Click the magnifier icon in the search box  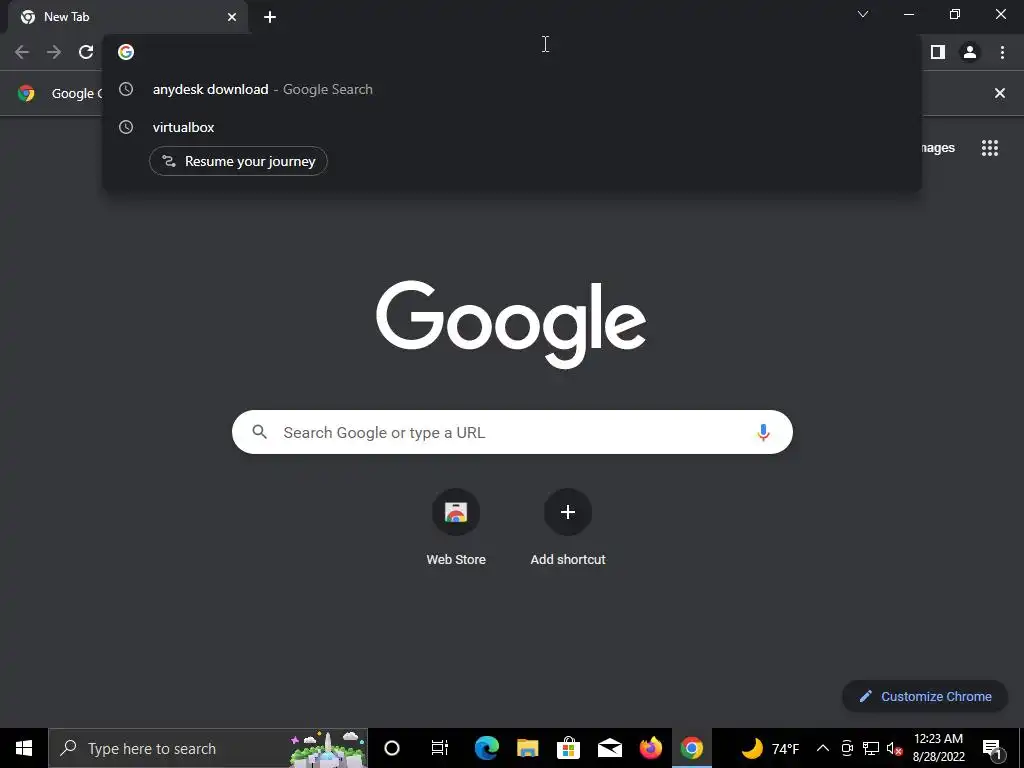coord(259,432)
